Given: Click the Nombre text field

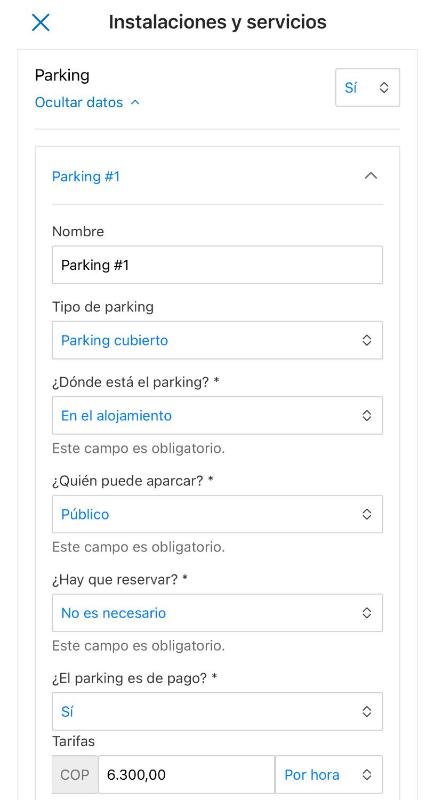Looking at the screenshot, I should pos(217,265).
